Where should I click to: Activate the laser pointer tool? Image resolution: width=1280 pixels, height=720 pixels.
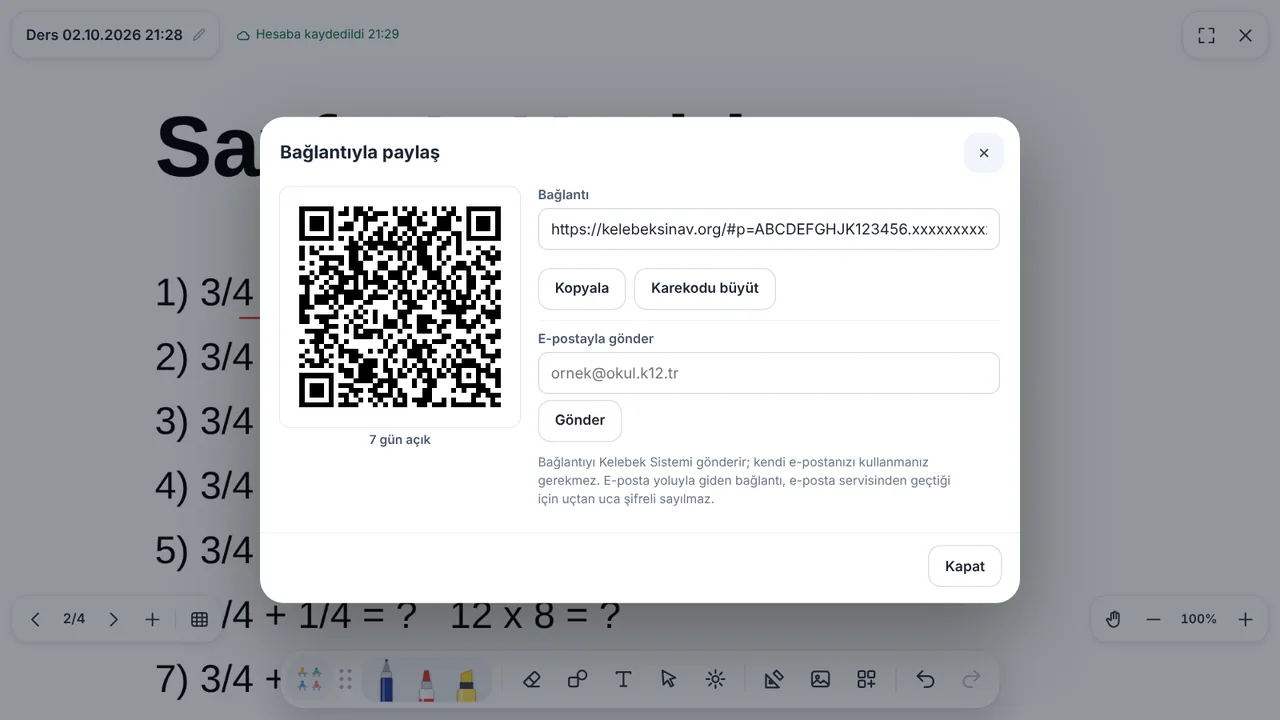tap(715, 679)
